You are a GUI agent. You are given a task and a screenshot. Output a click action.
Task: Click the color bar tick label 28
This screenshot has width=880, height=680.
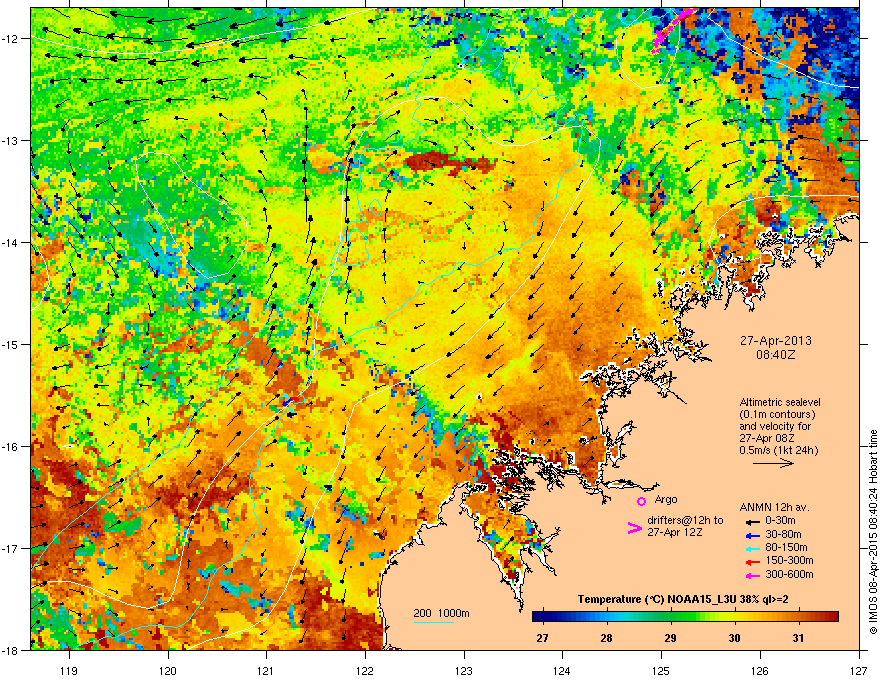click(606, 638)
